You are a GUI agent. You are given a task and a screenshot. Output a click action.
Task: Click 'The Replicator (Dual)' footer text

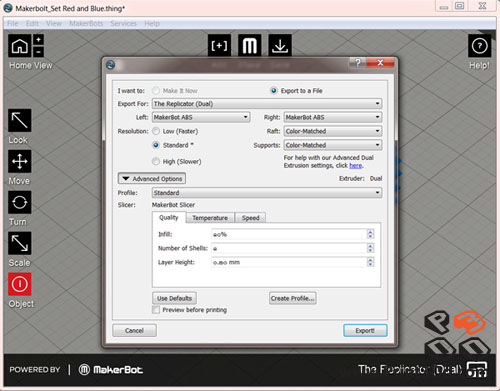[x=411, y=369]
